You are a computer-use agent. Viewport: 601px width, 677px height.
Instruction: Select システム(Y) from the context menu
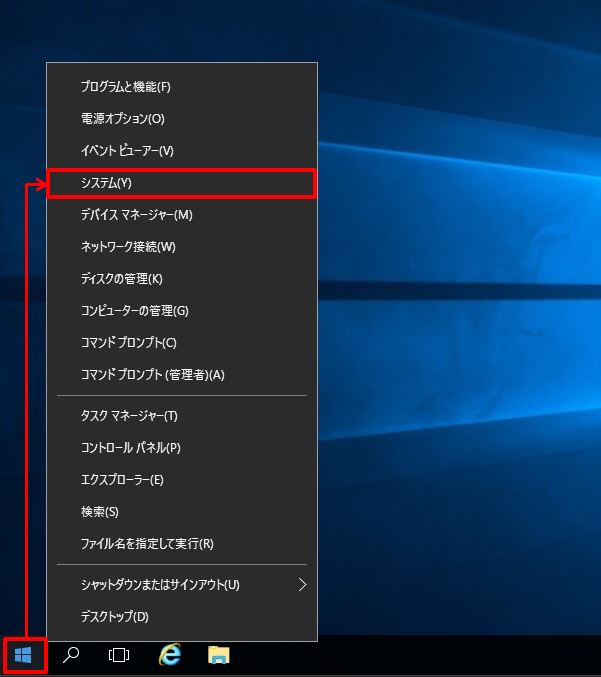click(x=182, y=183)
